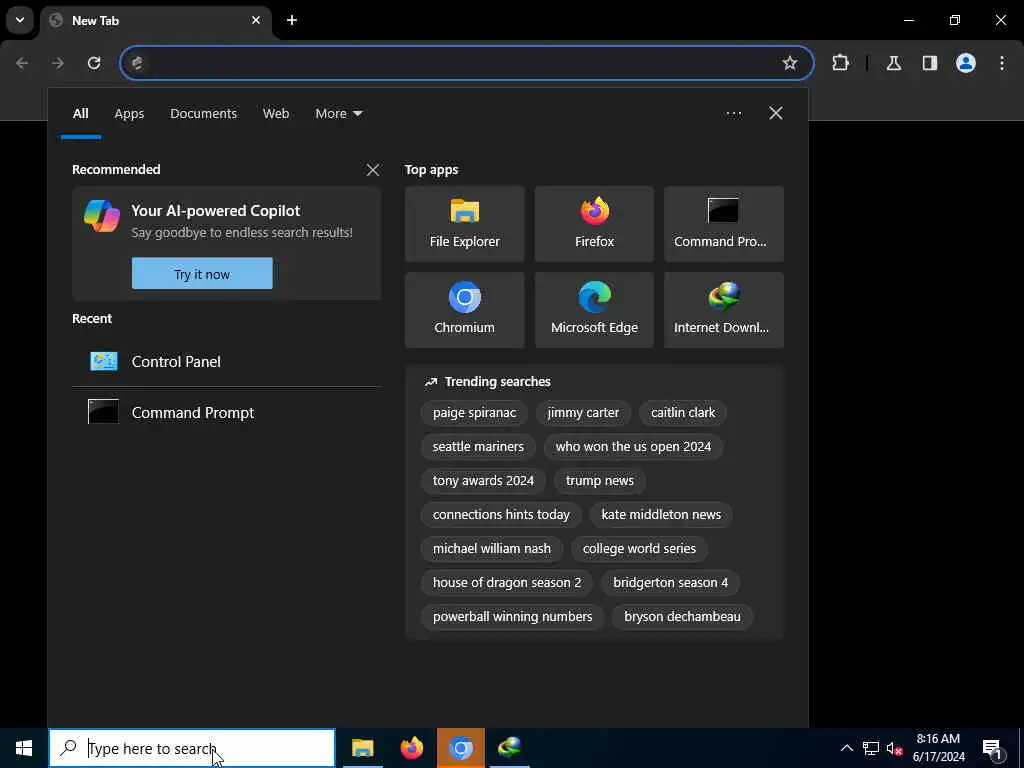Image resolution: width=1024 pixels, height=768 pixels.
Task: Click the Try it now button
Action: (202, 274)
